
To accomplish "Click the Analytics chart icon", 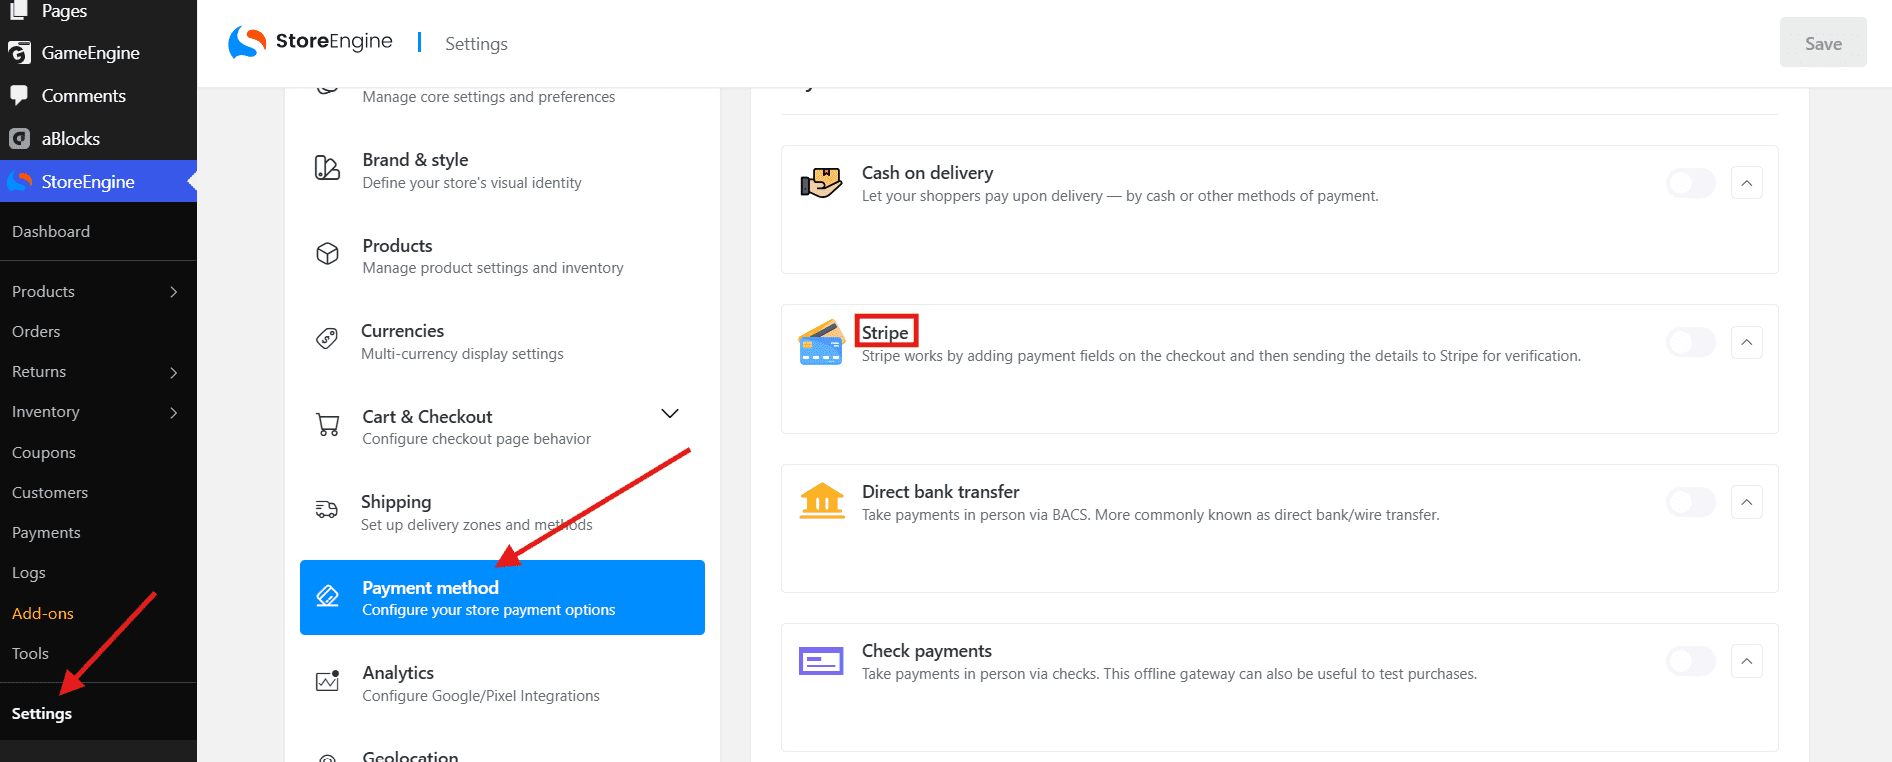I will 328,681.
